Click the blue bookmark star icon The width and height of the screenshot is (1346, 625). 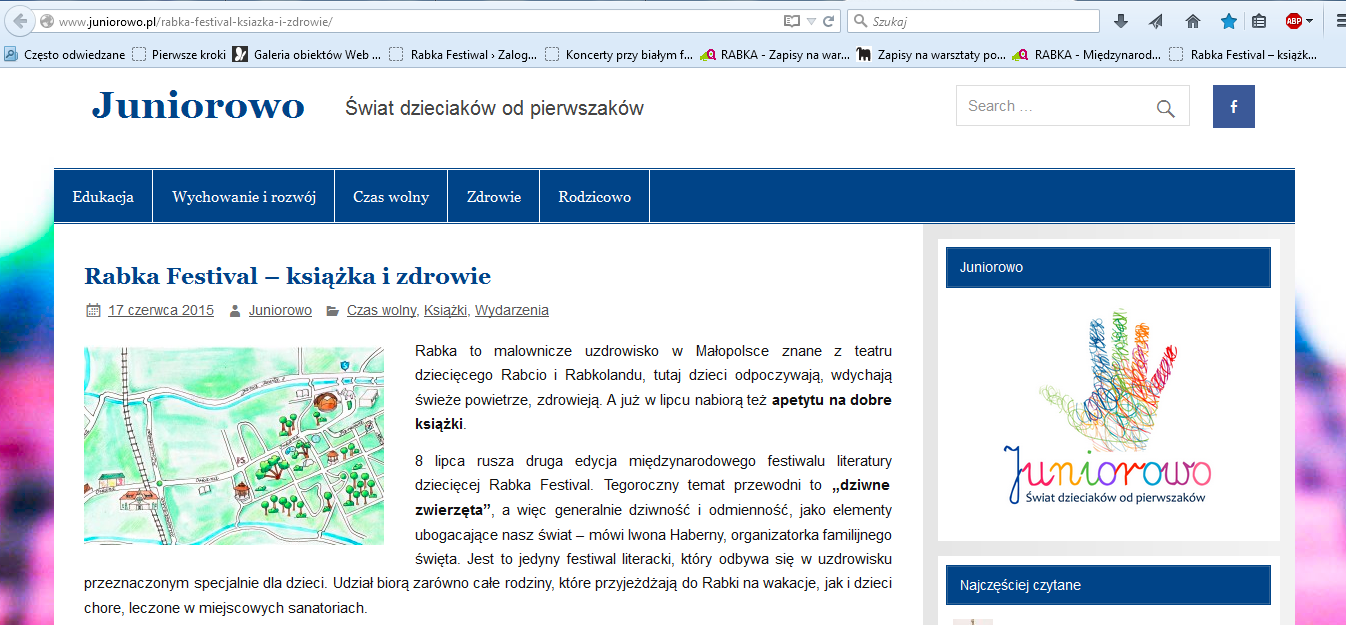coord(1229,21)
